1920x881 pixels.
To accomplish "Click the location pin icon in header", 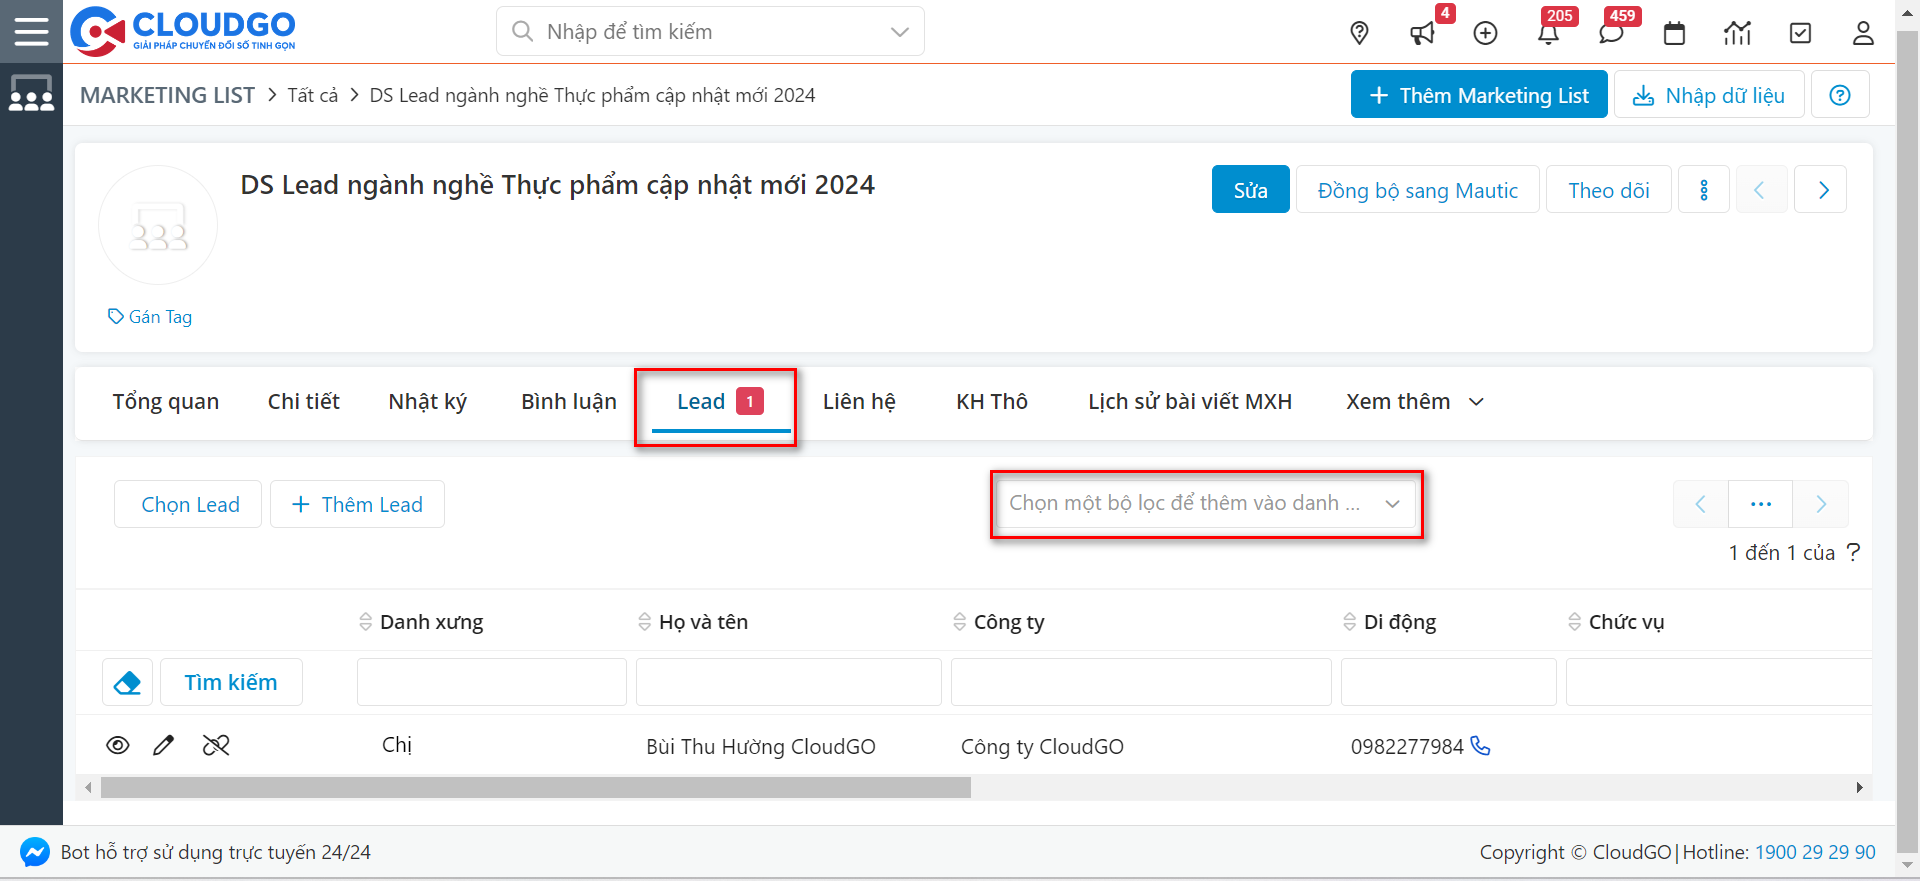I will (x=1359, y=33).
